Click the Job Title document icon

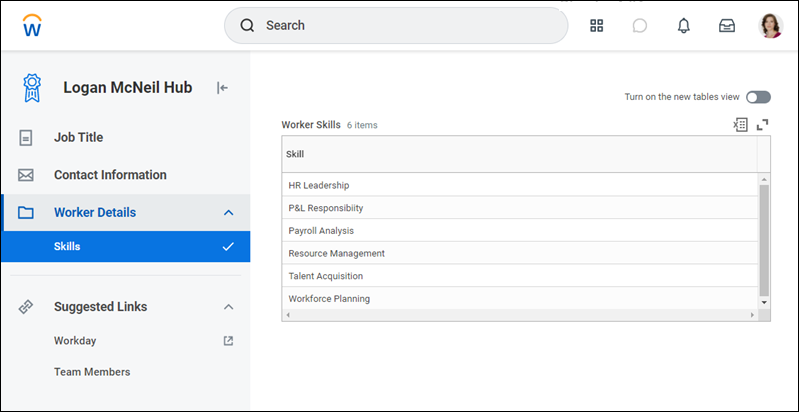[x=25, y=138]
